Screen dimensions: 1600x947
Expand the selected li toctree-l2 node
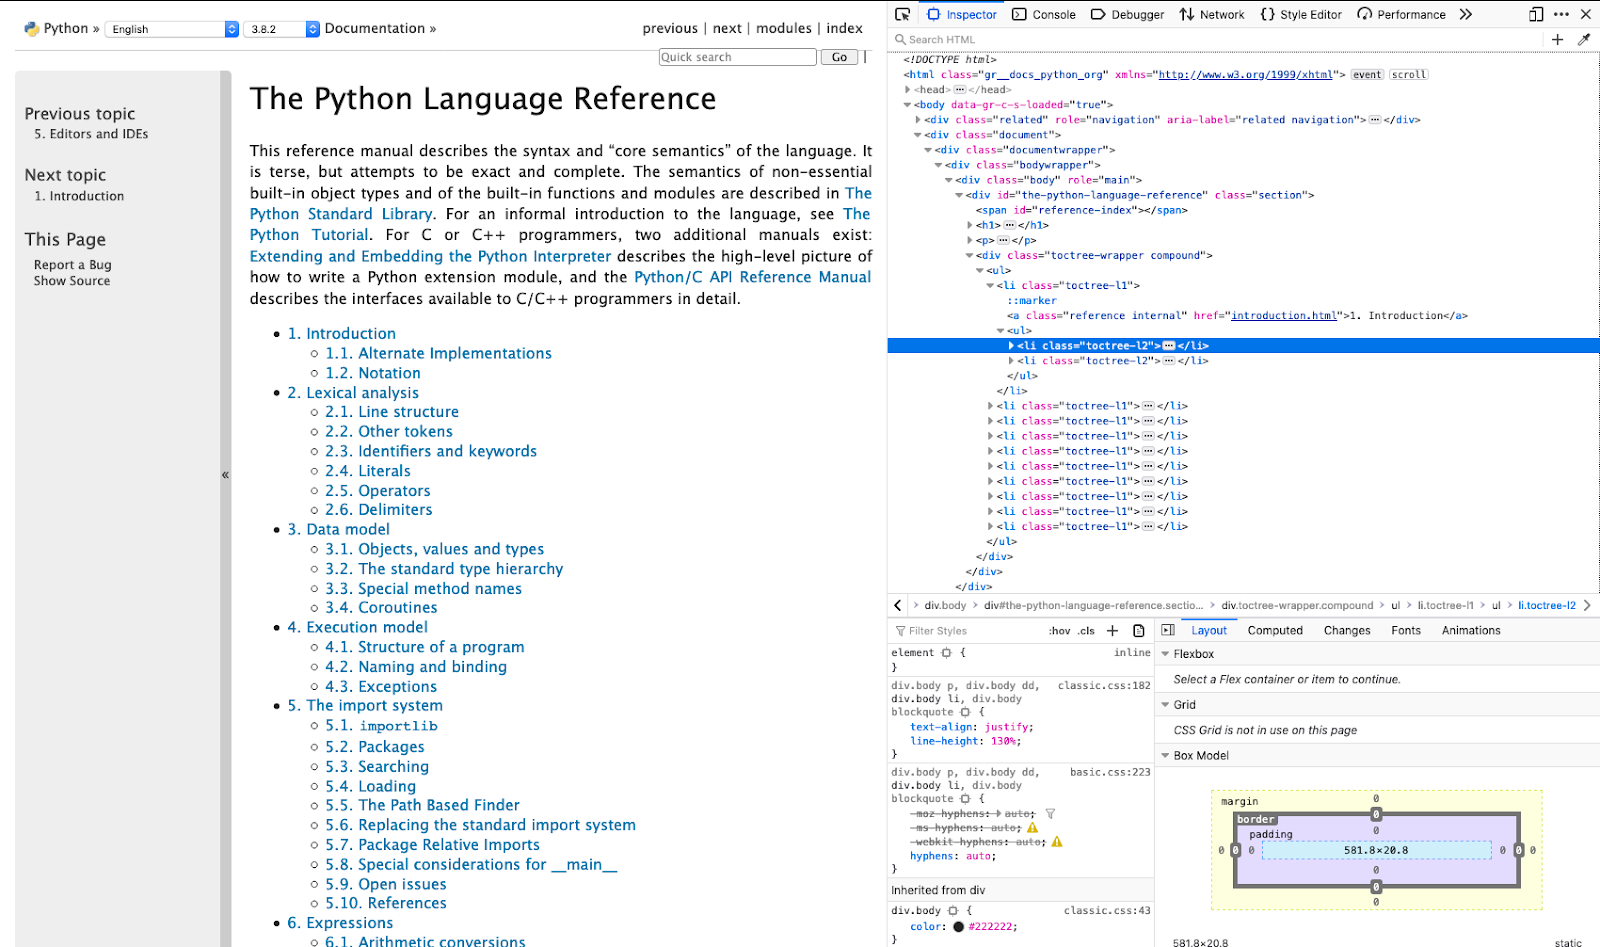click(x=1011, y=346)
